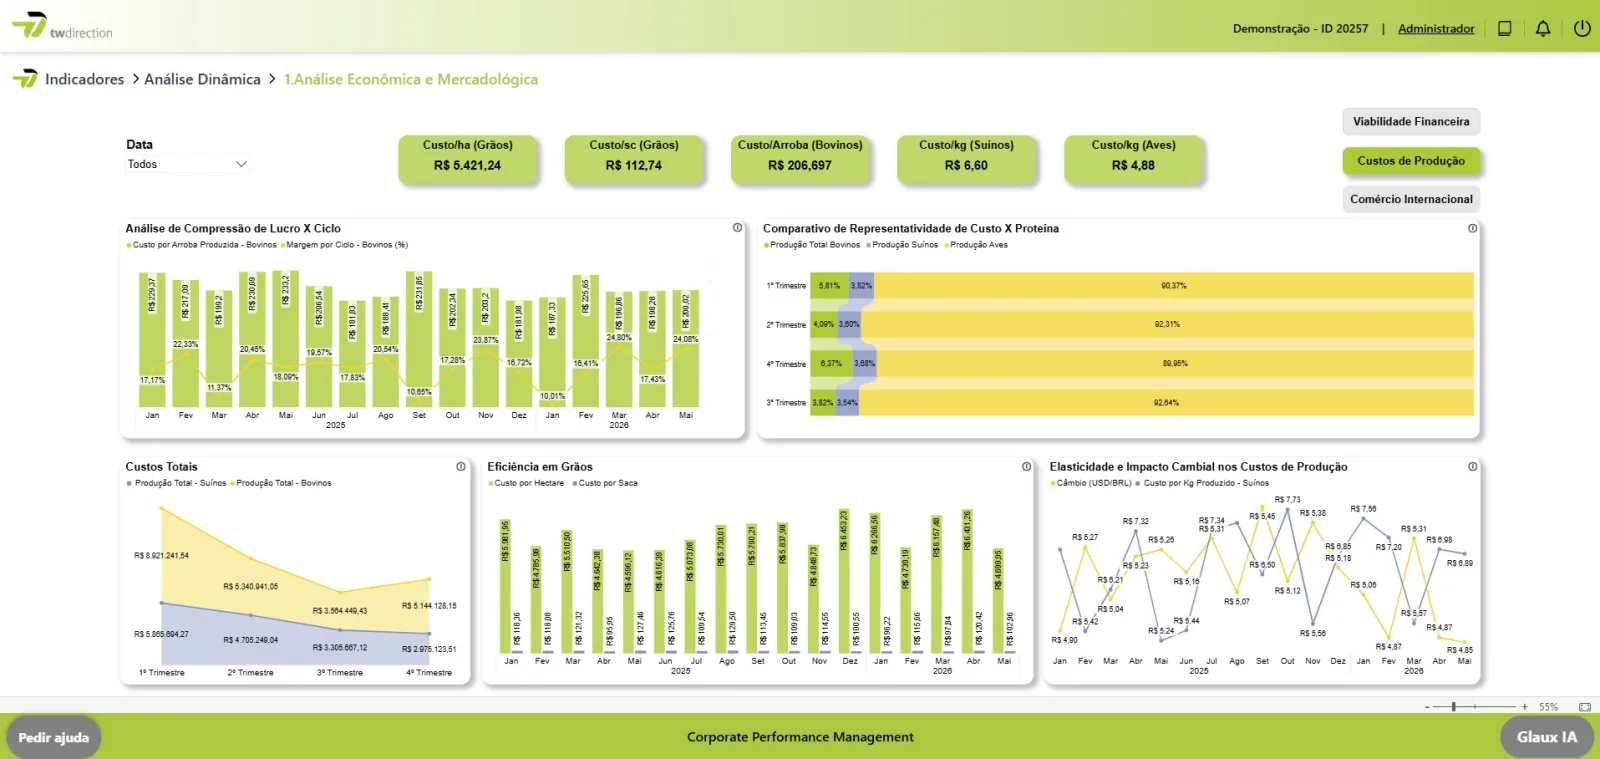Select the Custo/kg (Suínos) KPI card
This screenshot has height=759, width=1600.
[x=966, y=160]
